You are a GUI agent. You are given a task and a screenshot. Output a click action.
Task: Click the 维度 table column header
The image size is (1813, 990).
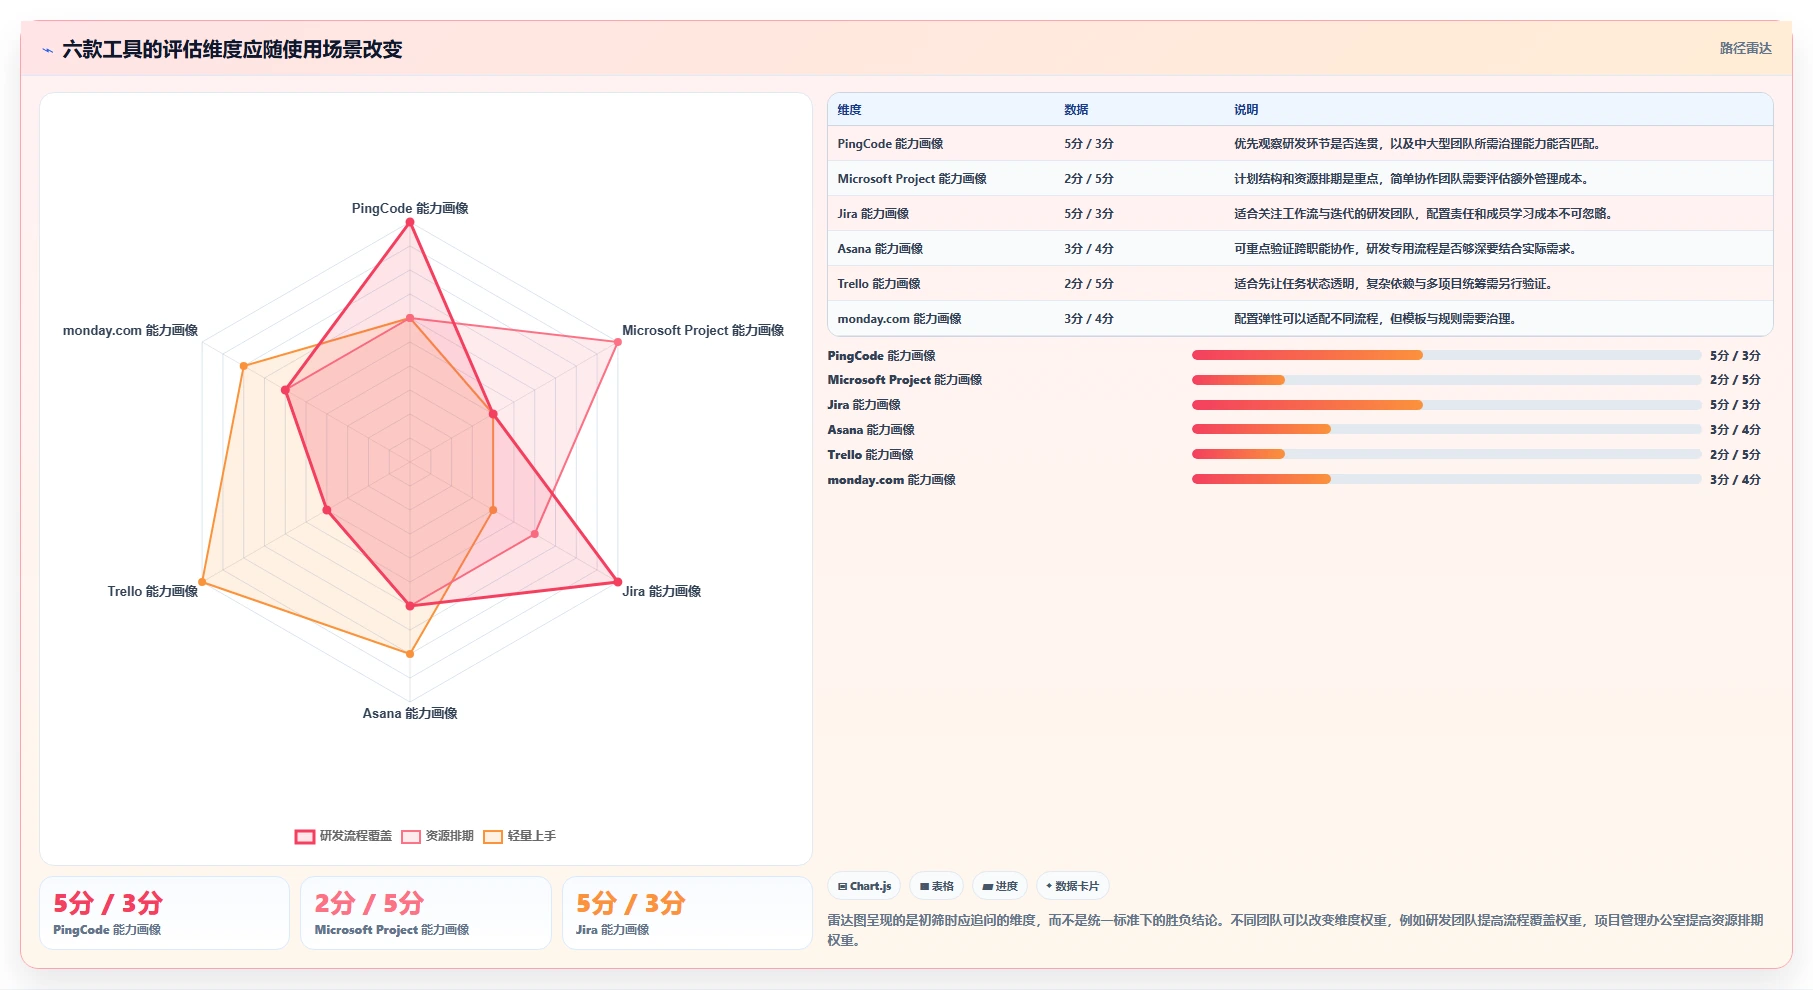pos(849,110)
